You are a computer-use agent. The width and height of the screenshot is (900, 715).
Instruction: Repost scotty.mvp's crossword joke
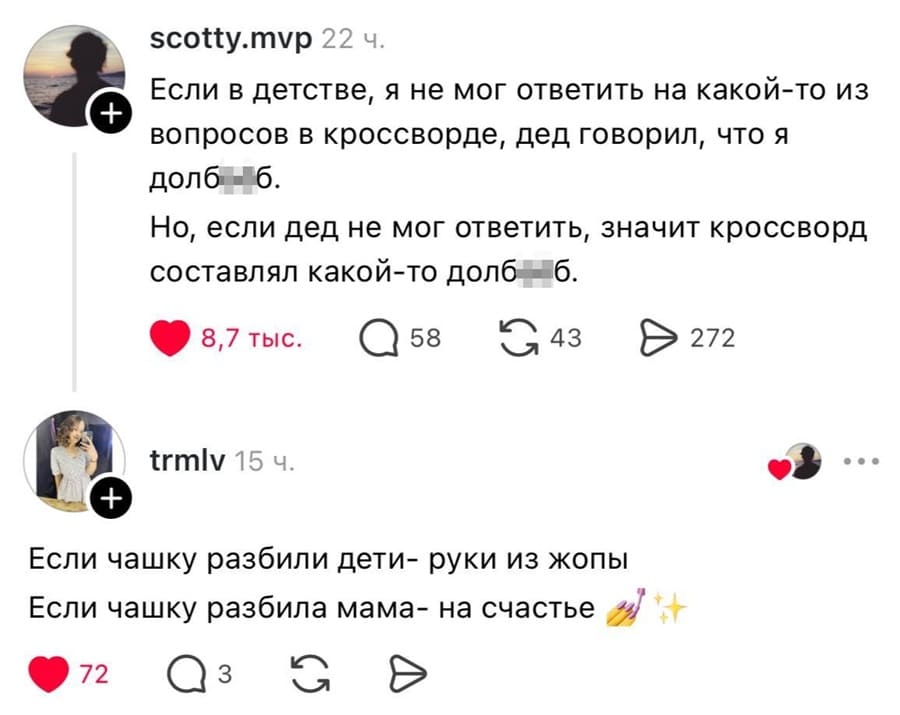point(519,337)
